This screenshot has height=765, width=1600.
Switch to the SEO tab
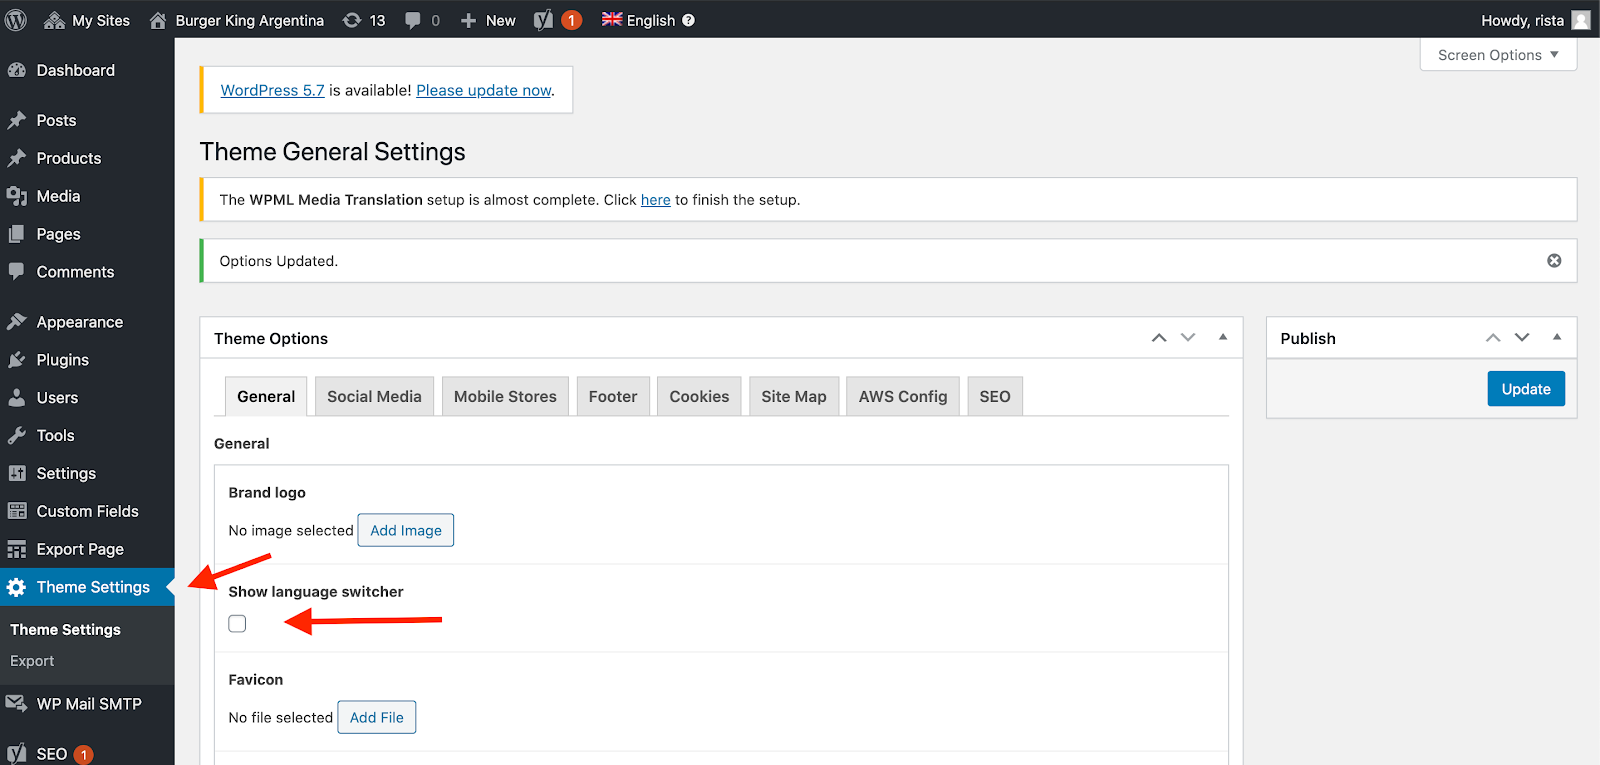[x=995, y=396]
